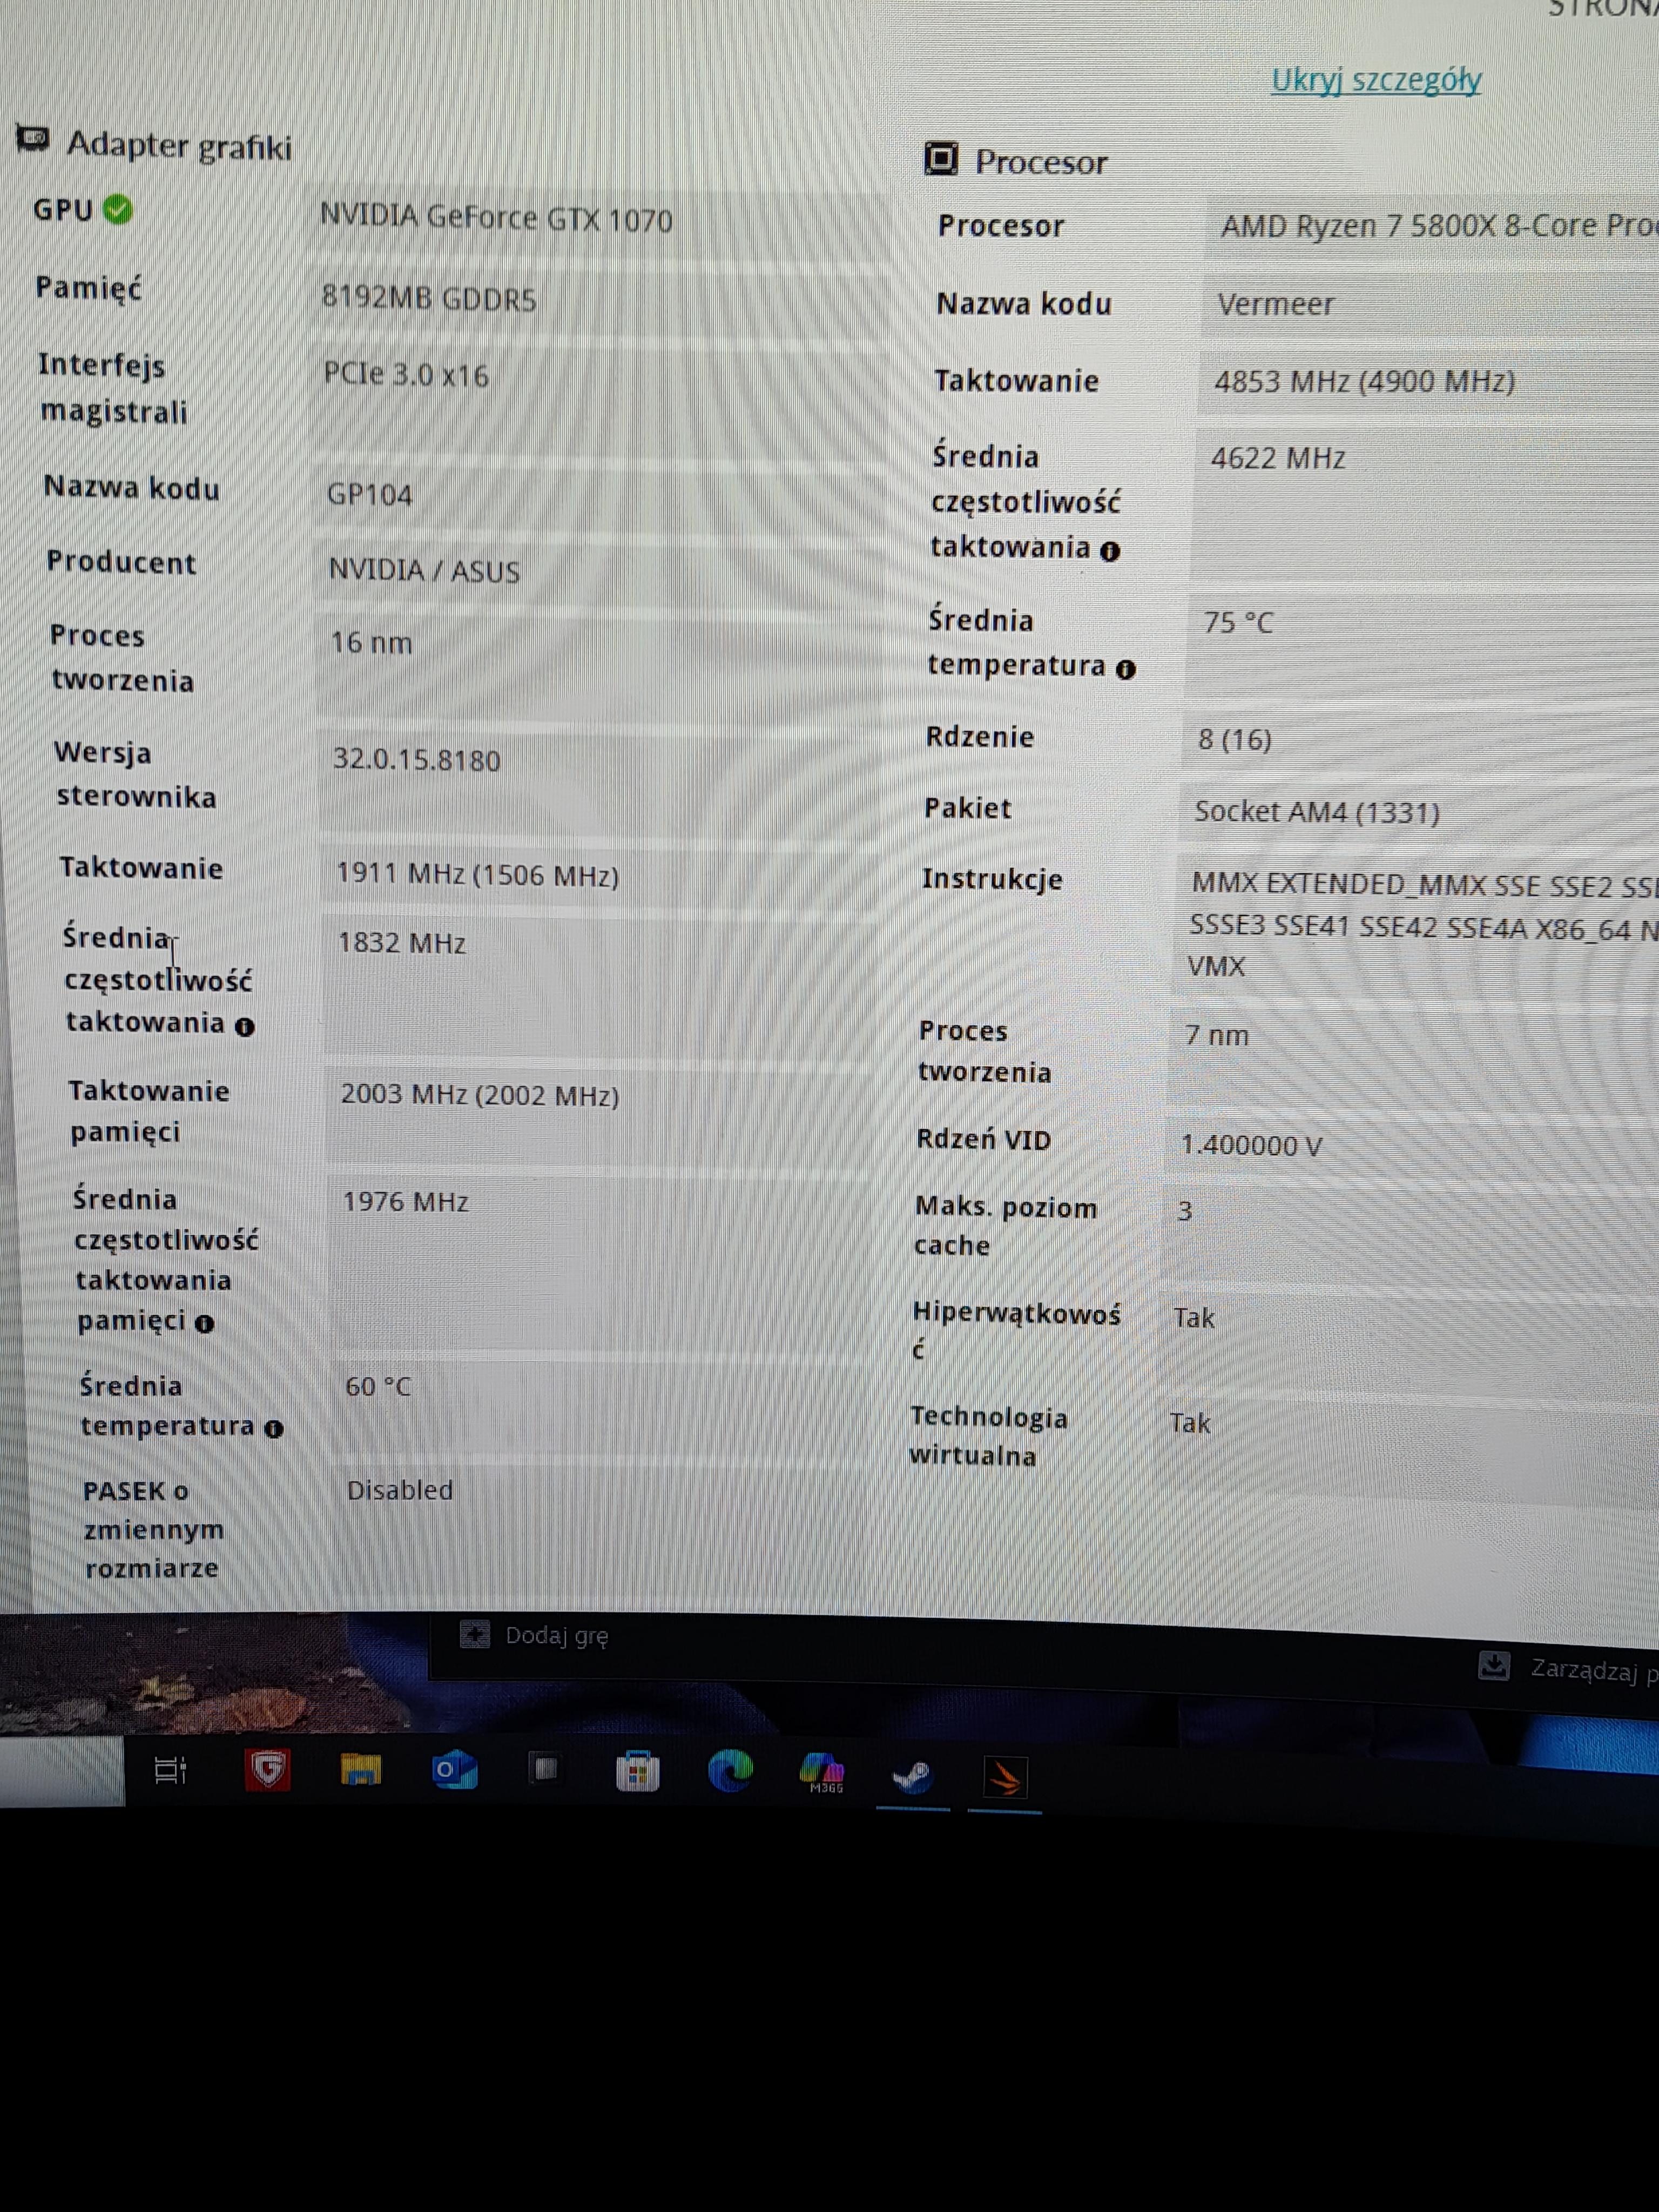Screen dimensions: 1659x2212
Task: Click the Adapter grafiki graphics card icon
Action: 32,139
